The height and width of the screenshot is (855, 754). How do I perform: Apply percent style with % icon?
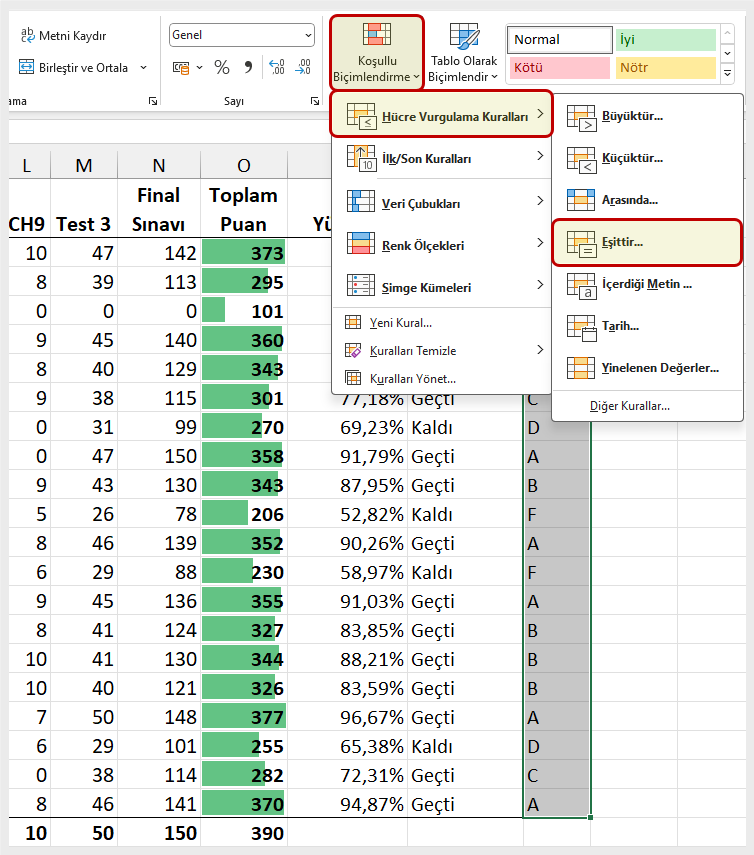[x=221, y=68]
